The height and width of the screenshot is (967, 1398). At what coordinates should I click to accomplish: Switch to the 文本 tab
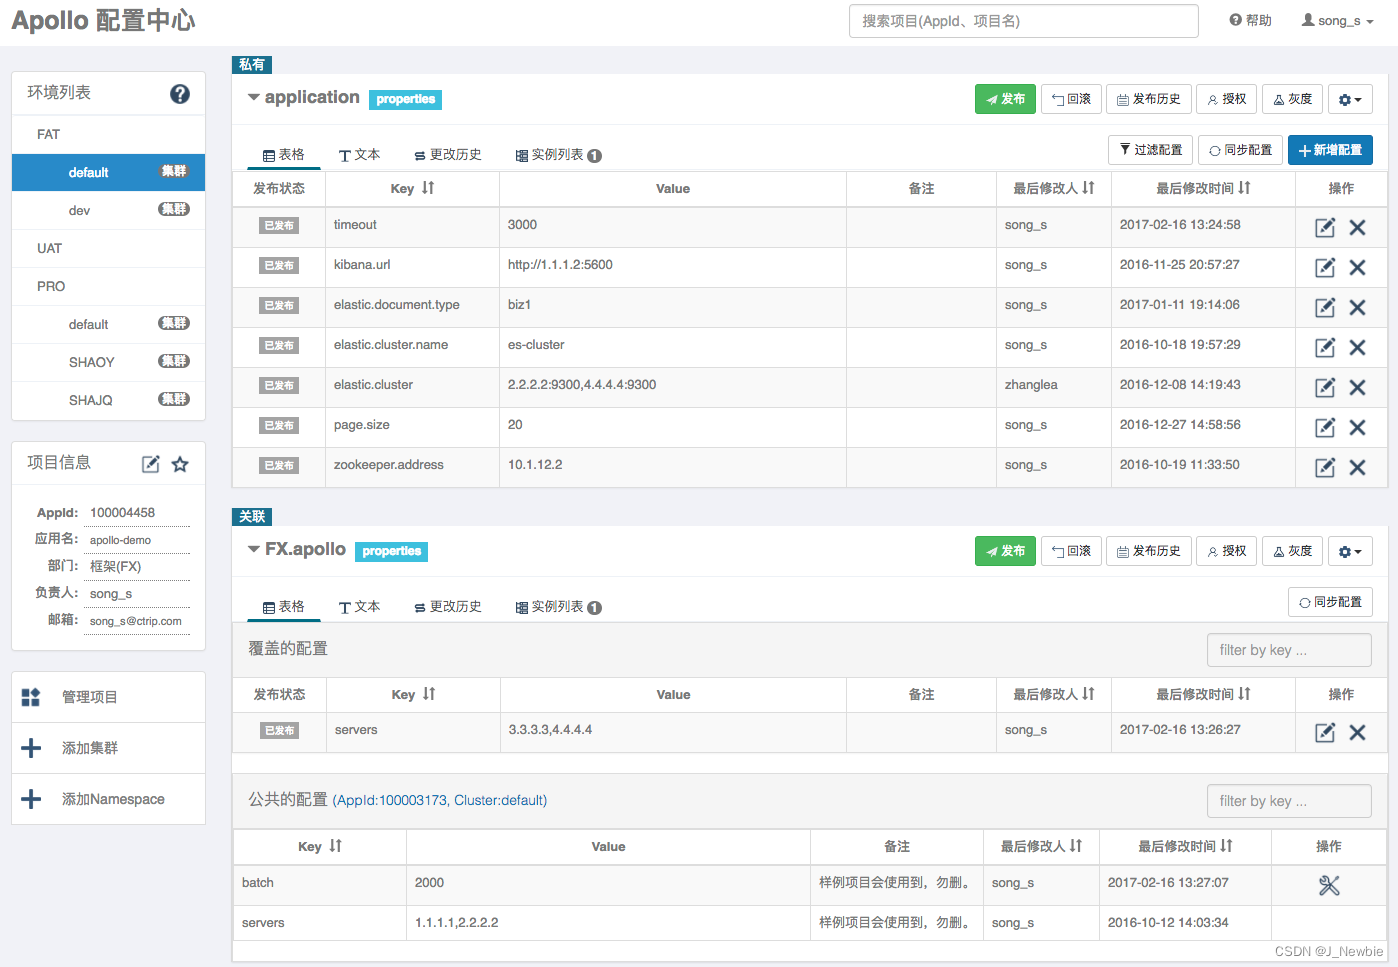click(359, 155)
